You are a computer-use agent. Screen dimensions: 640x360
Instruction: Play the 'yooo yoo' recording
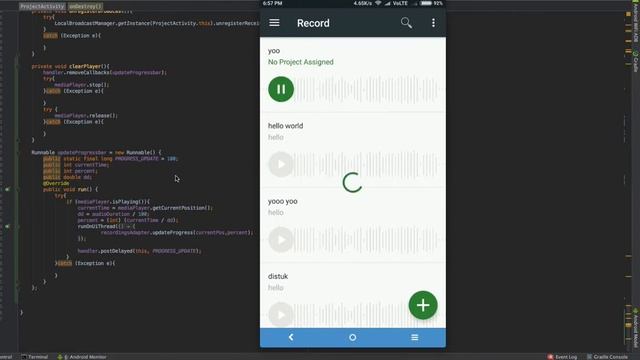(281, 240)
